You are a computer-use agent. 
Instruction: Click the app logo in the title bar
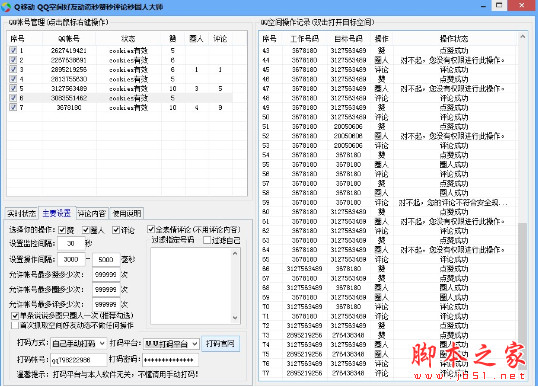(x=6, y=7)
